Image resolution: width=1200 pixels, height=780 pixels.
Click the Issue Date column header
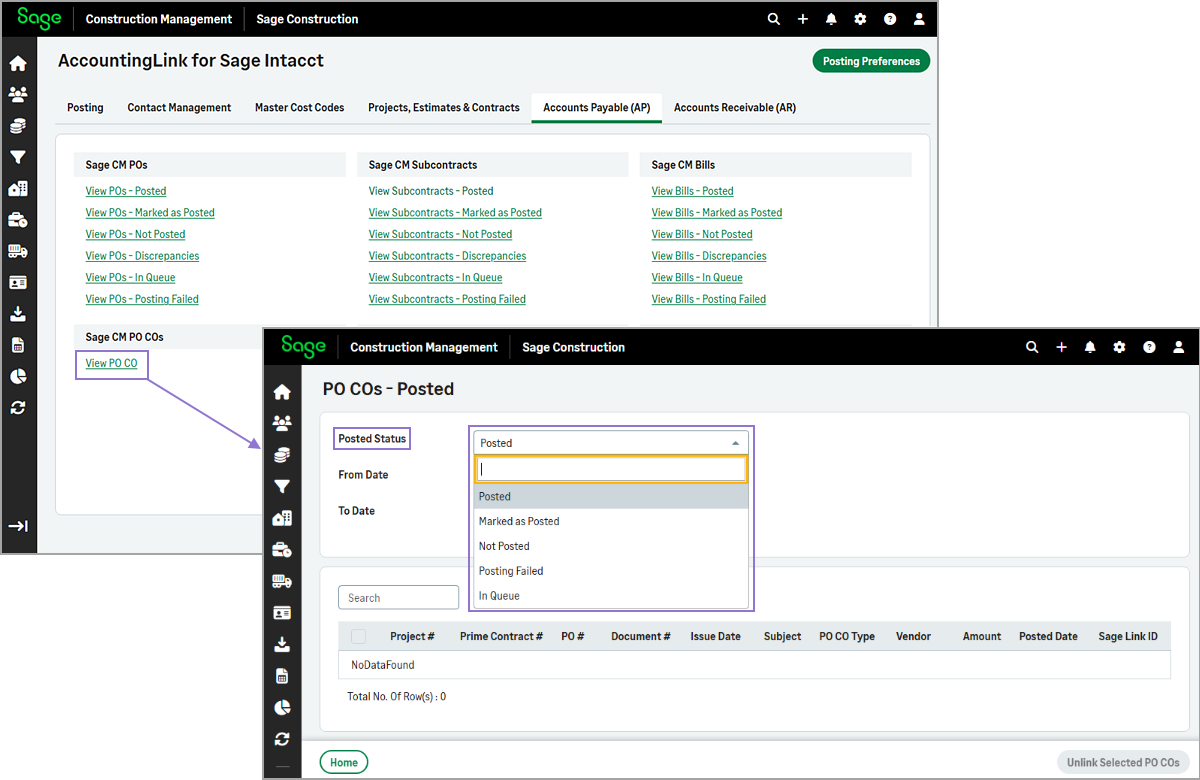click(715, 636)
